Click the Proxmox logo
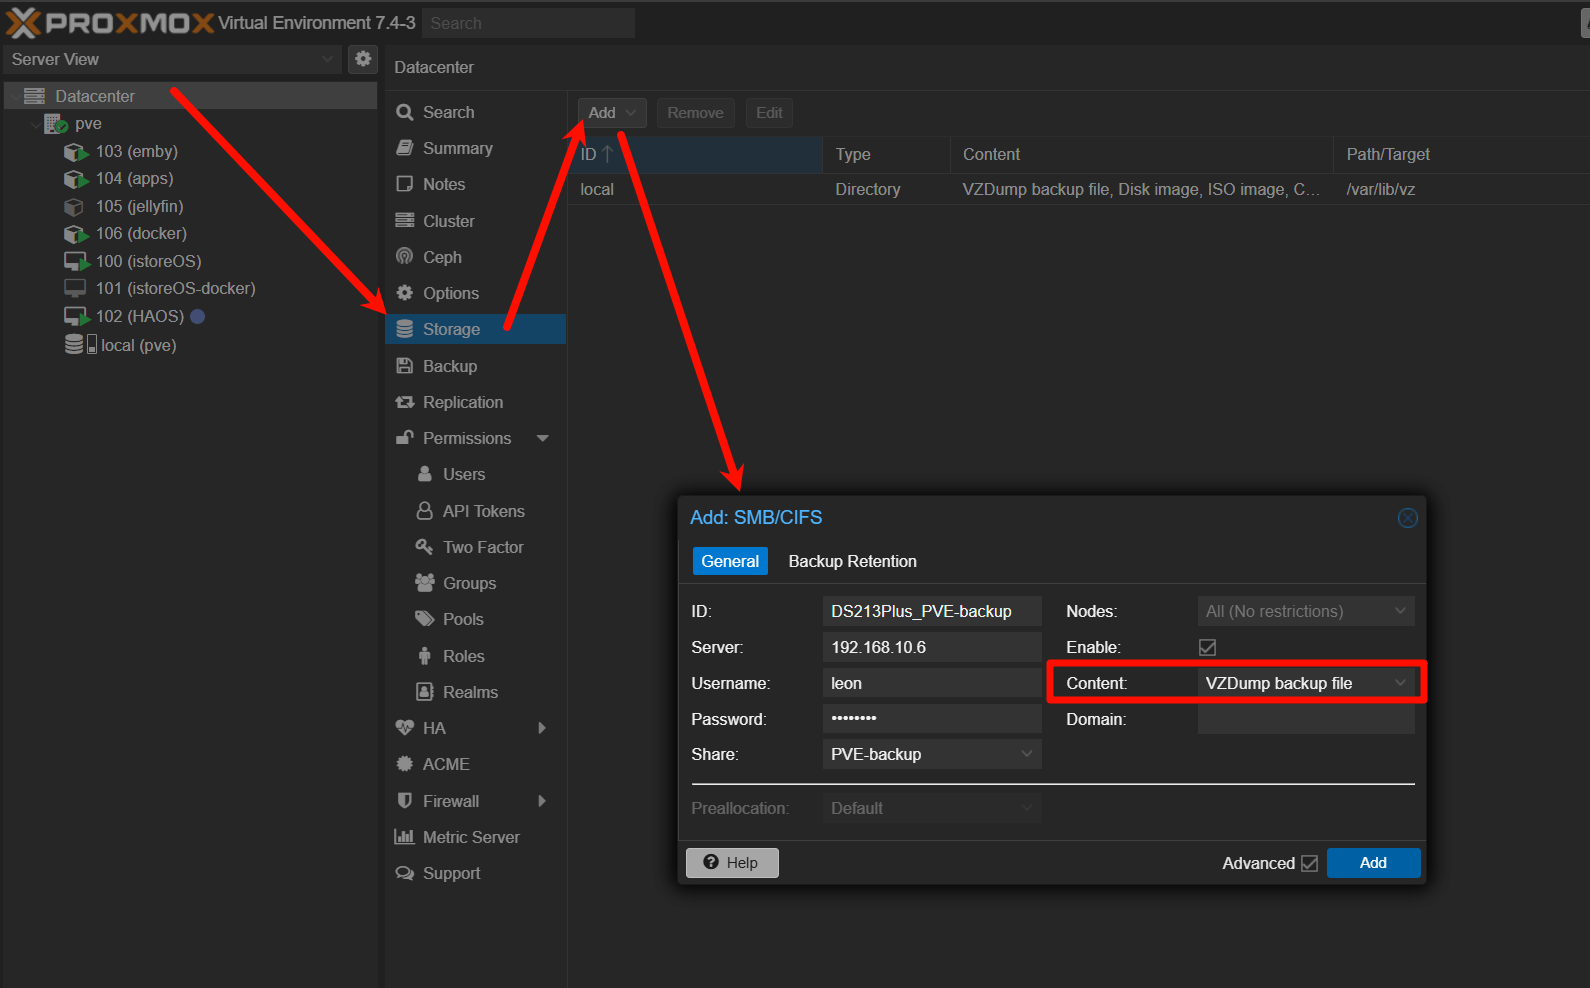This screenshot has width=1590, height=988. coord(110,22)
